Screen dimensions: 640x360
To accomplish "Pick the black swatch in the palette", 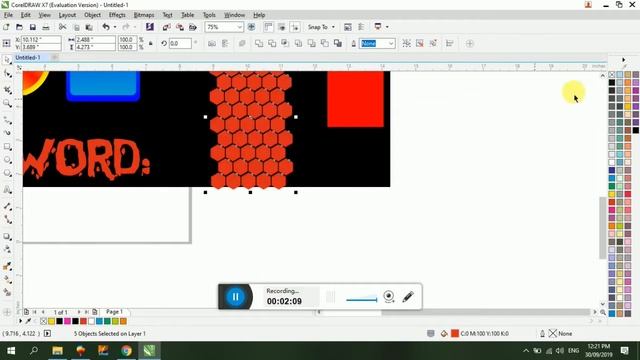I will coord(611,82).
